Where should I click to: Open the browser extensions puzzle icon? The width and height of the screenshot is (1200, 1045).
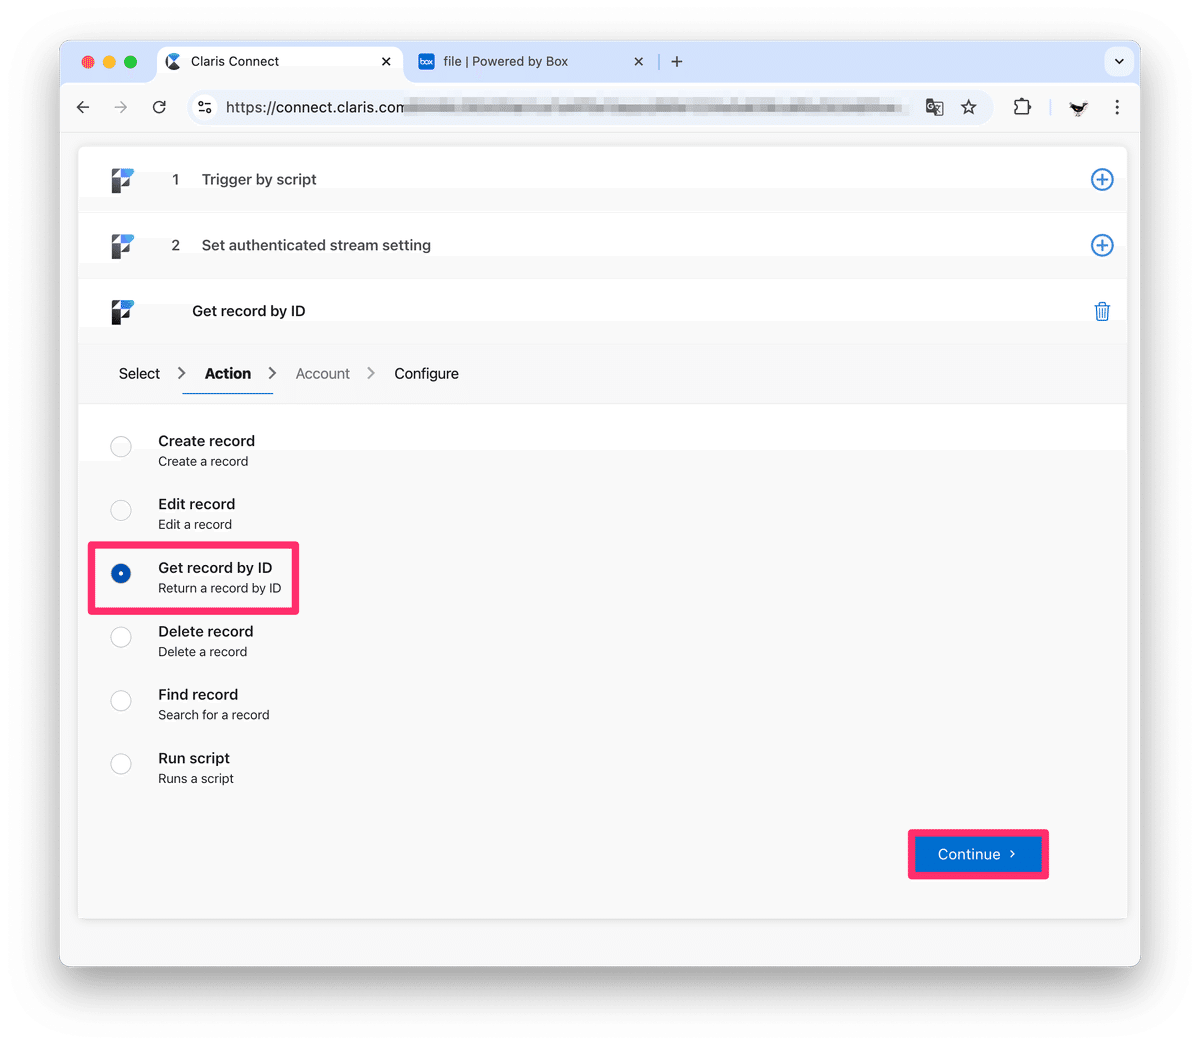[1022, 107]
